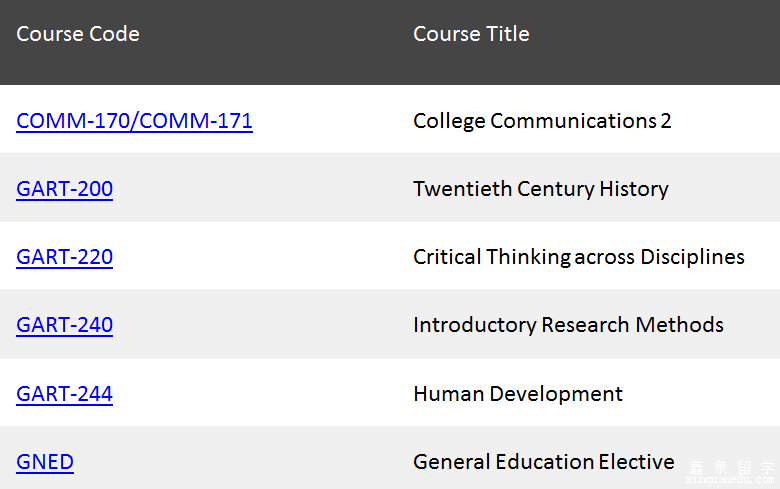Click the word Elective in the table

coord(636,462)
